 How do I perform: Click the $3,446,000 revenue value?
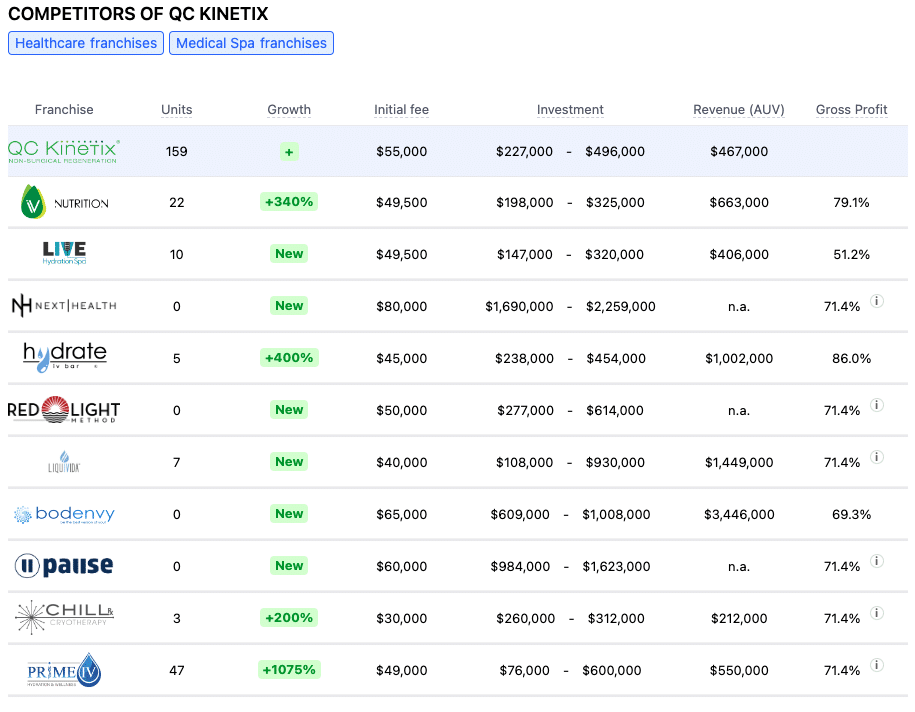739,514
